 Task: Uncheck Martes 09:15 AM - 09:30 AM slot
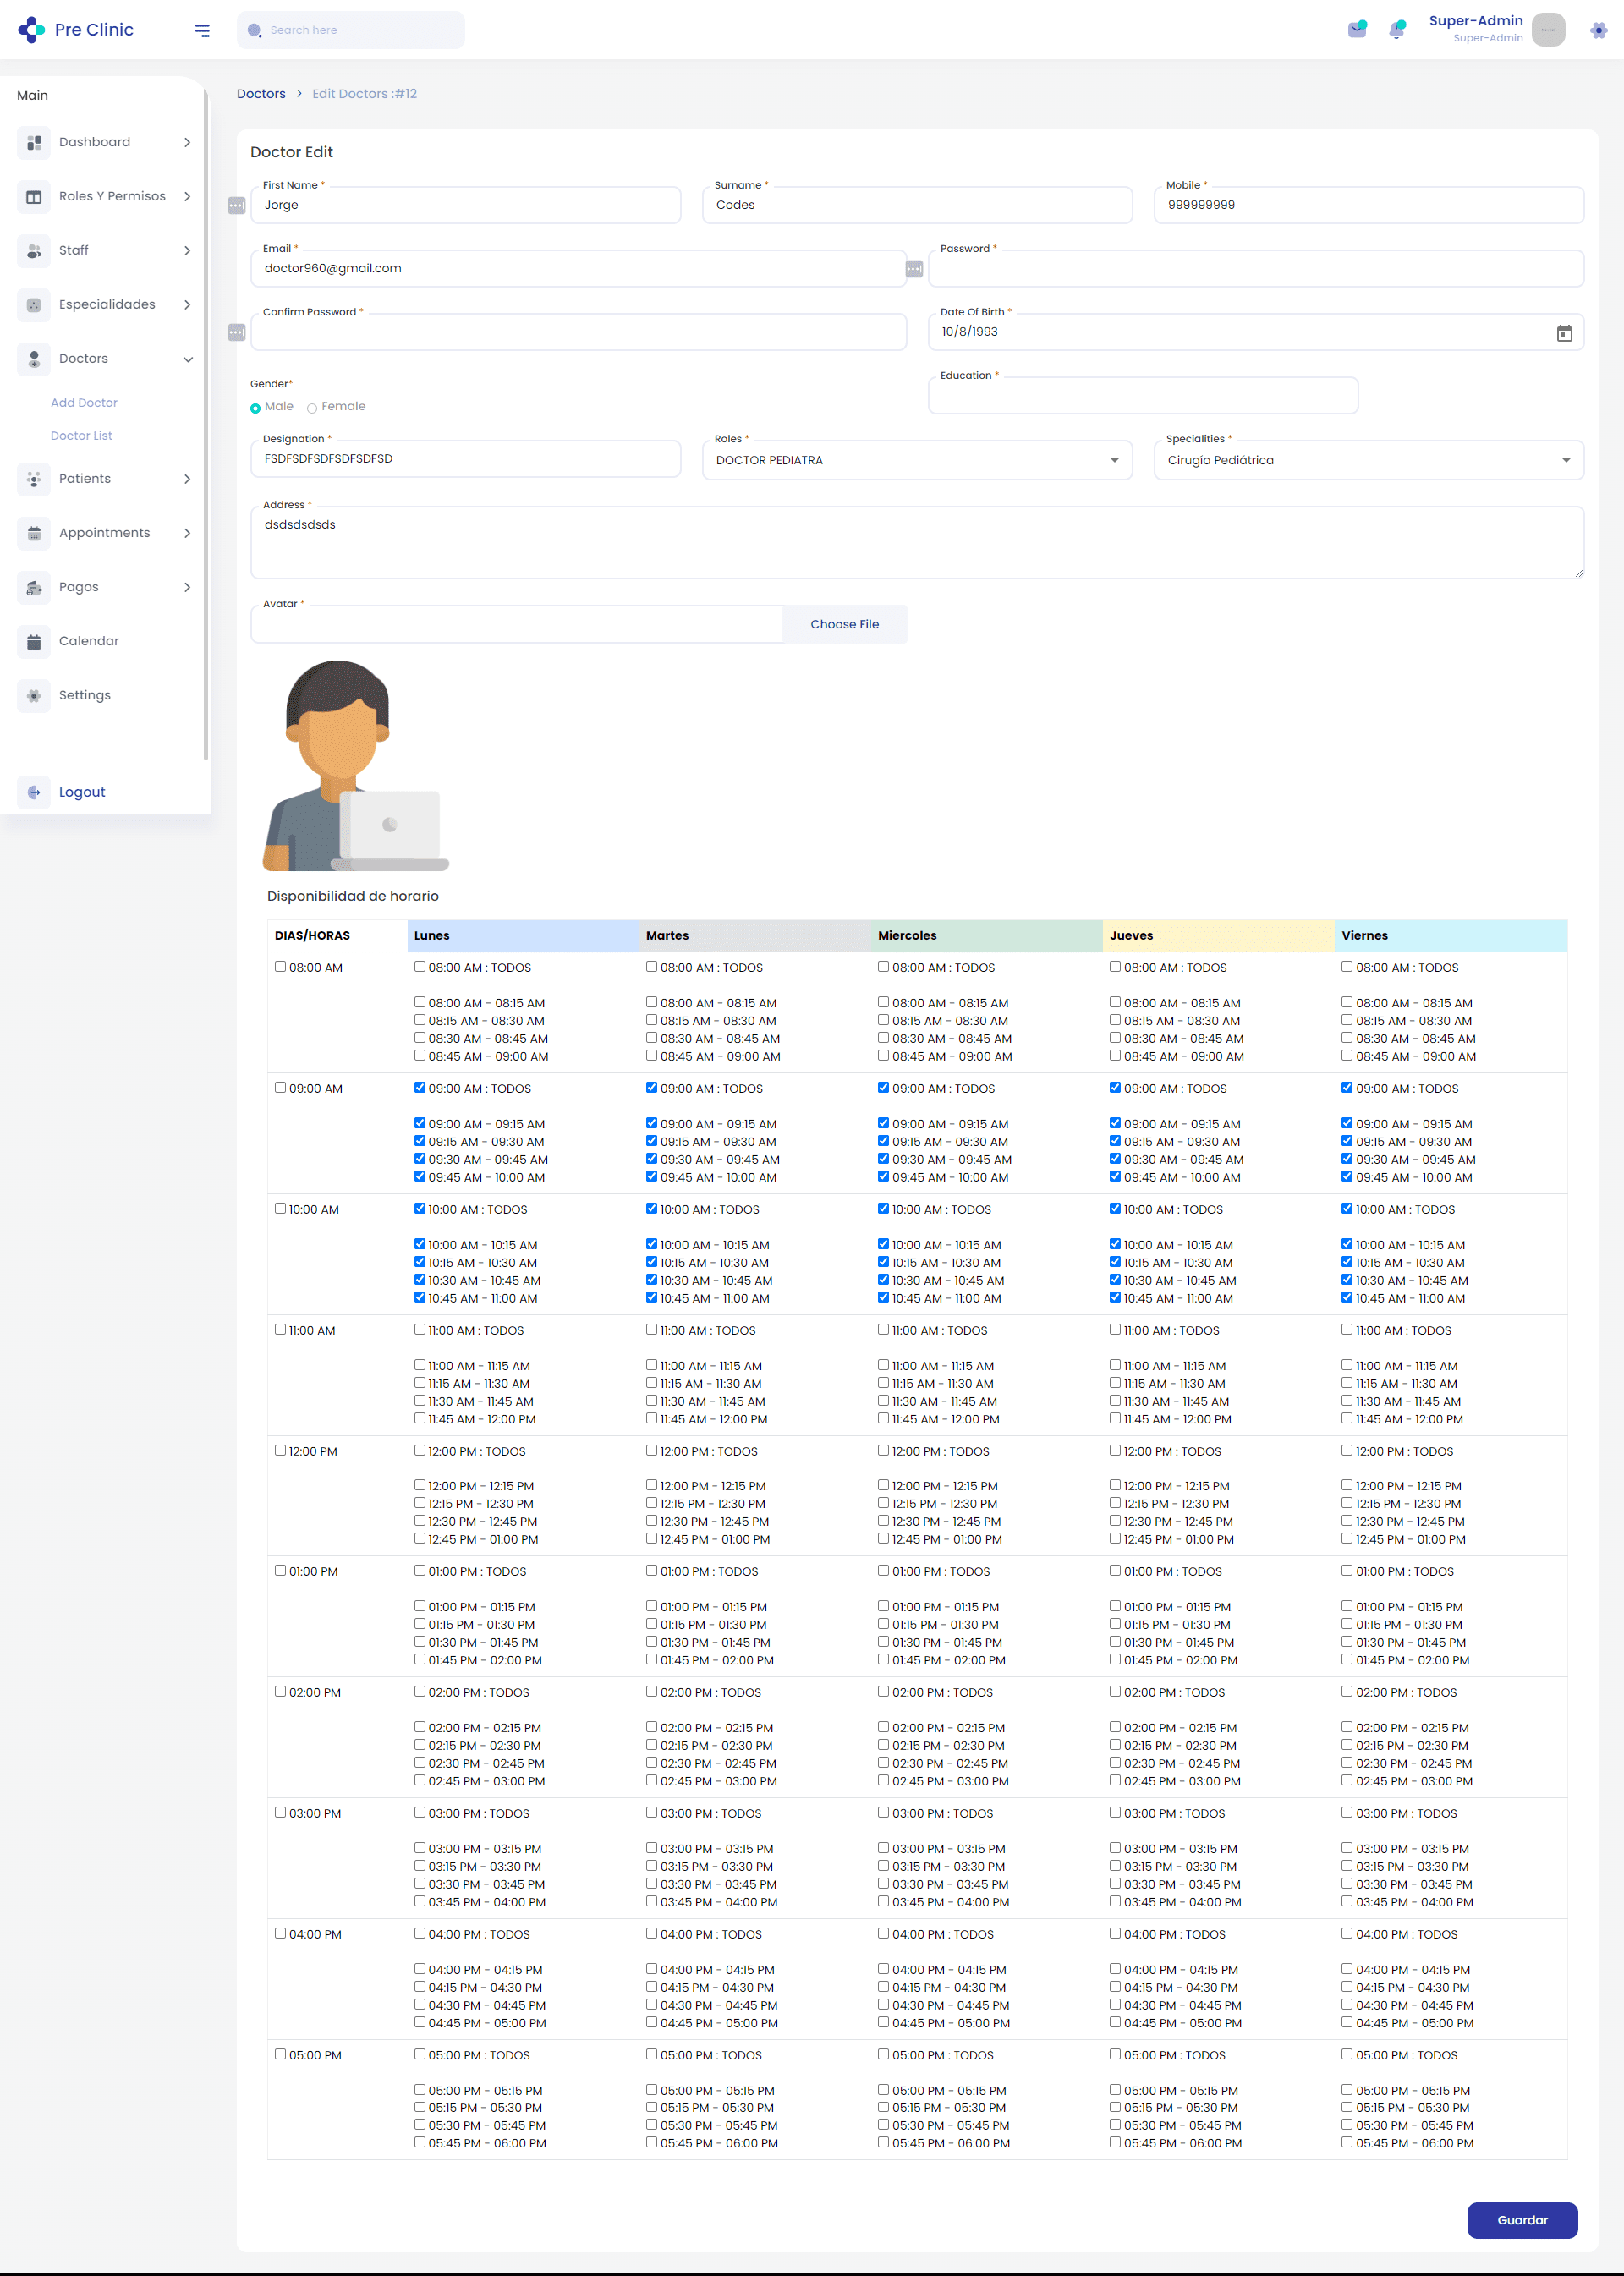coord(652,1141)
